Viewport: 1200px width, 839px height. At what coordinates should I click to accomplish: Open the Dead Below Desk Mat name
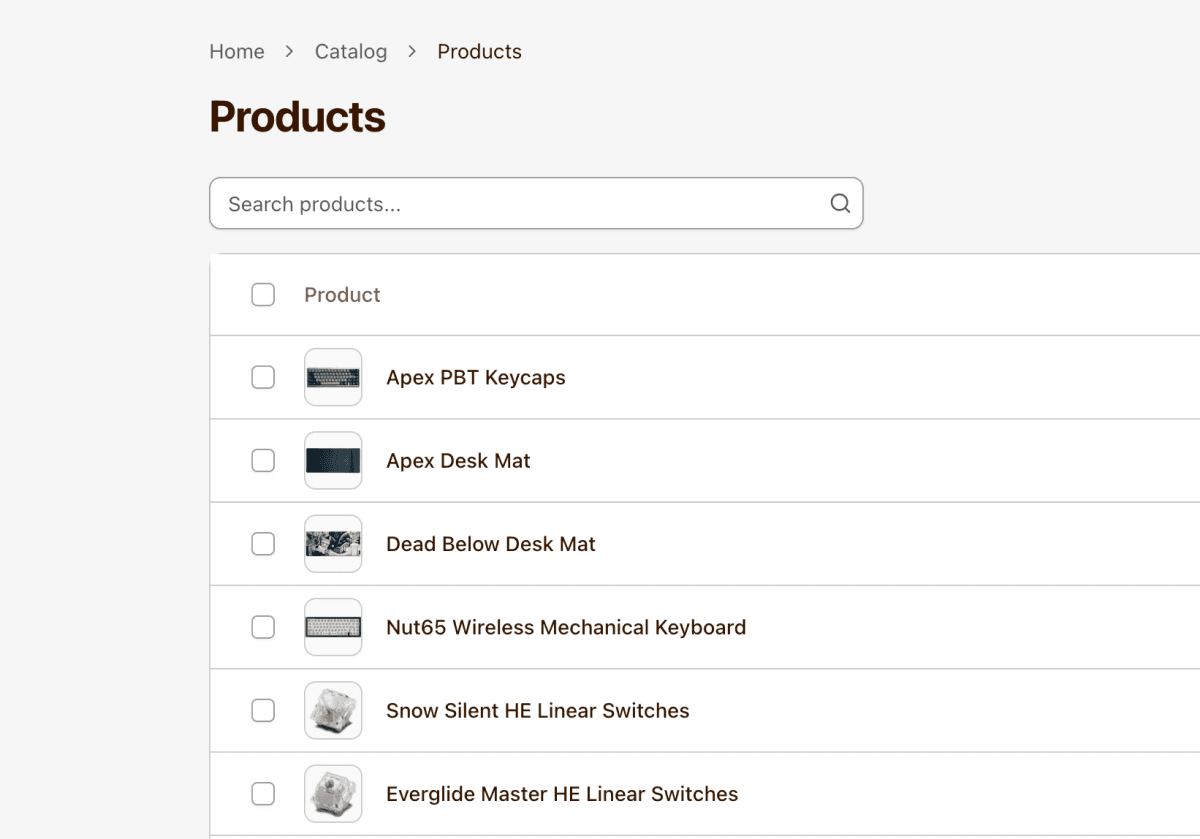click(491, 544)
